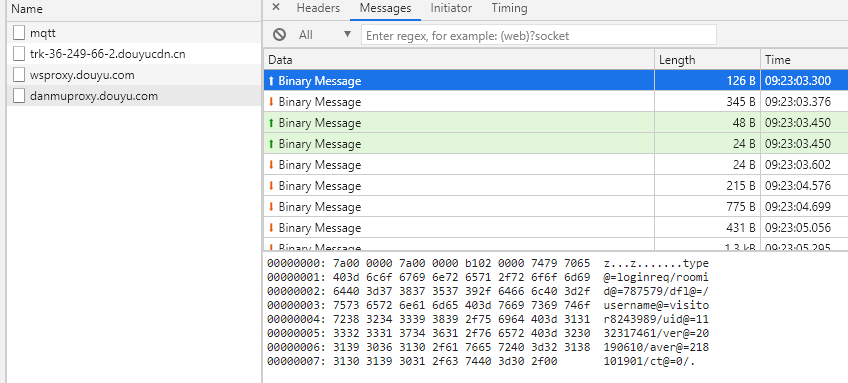Sort messages by Length column
848x383 pixels.
[x=707, y=60]
